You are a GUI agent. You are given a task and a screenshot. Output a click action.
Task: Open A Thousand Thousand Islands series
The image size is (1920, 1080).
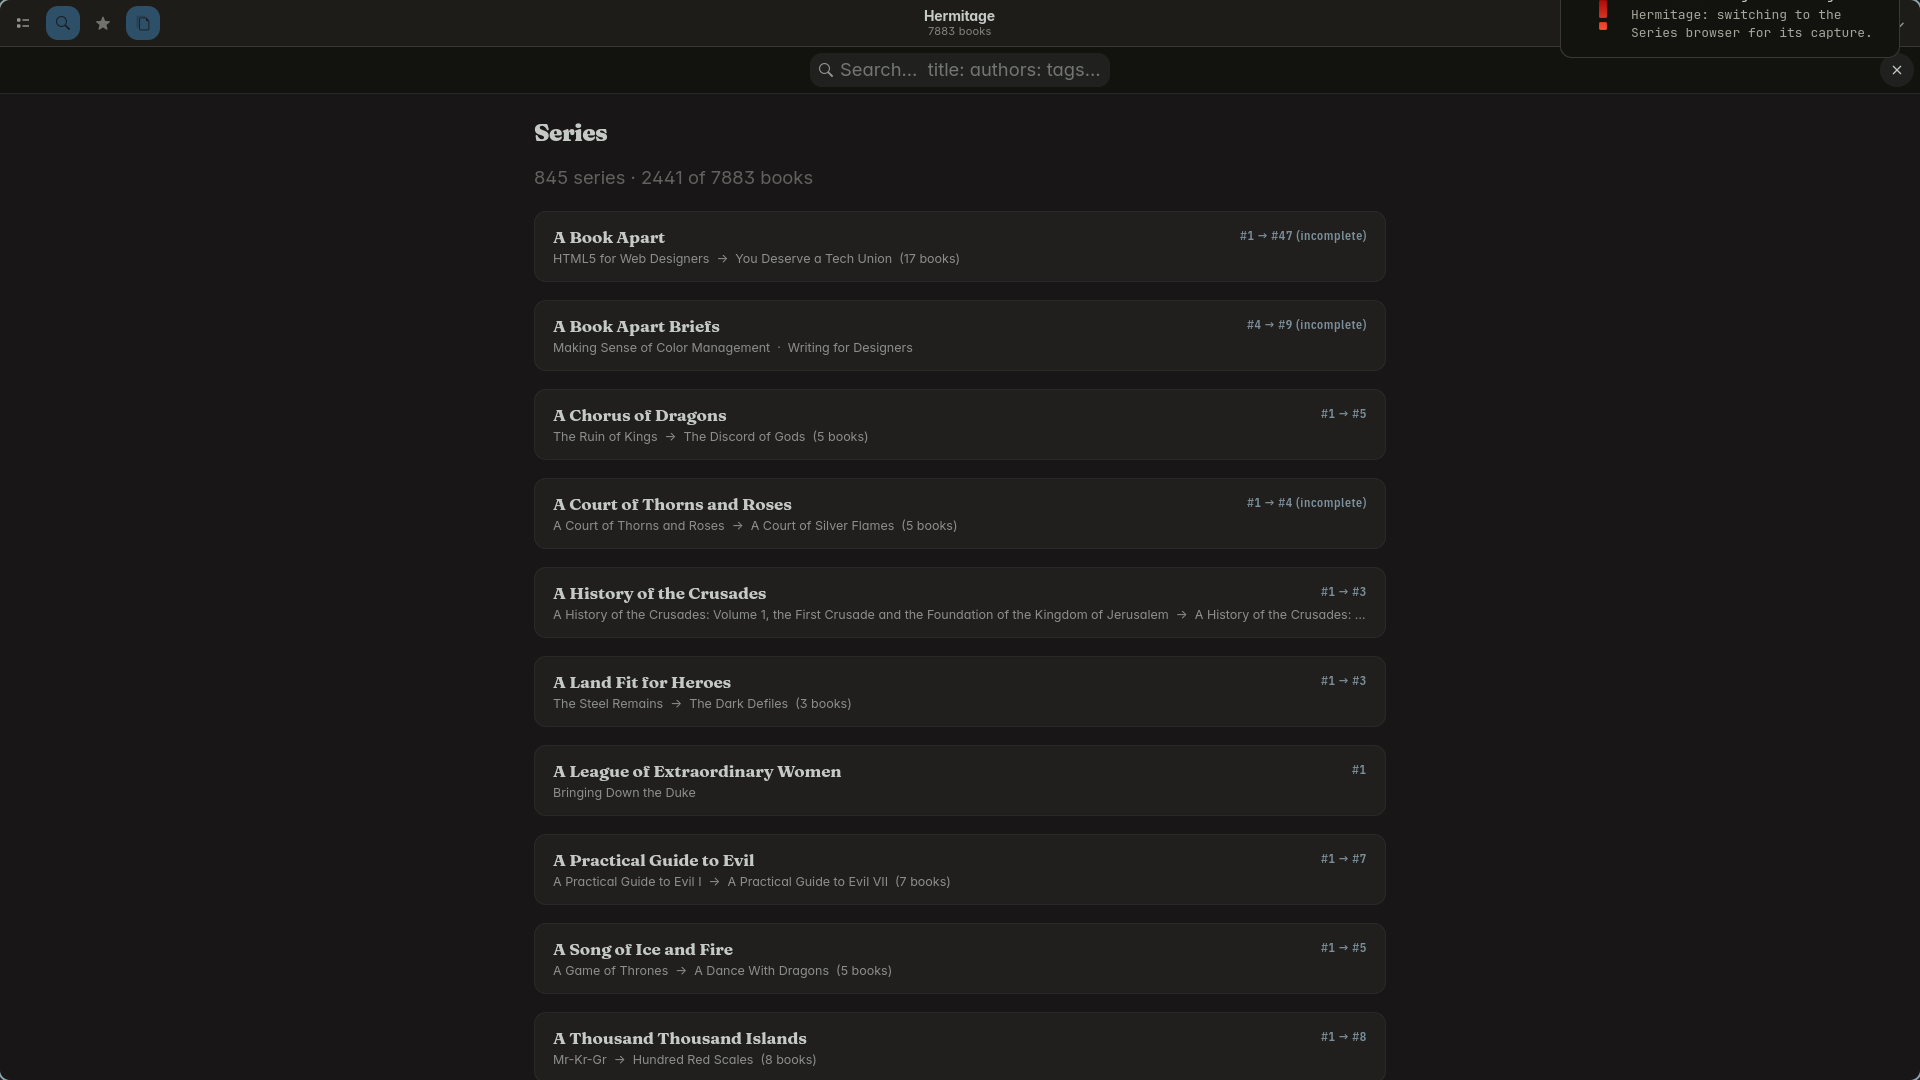(x=960, y=1047)
